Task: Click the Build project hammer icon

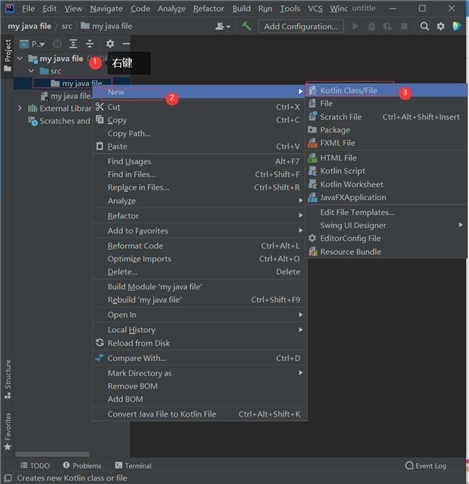Action: (x=246, y=26)
